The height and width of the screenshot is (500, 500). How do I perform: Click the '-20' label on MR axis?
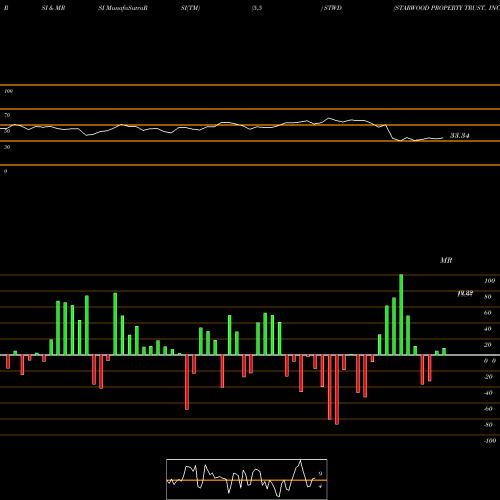click(488, 377)
